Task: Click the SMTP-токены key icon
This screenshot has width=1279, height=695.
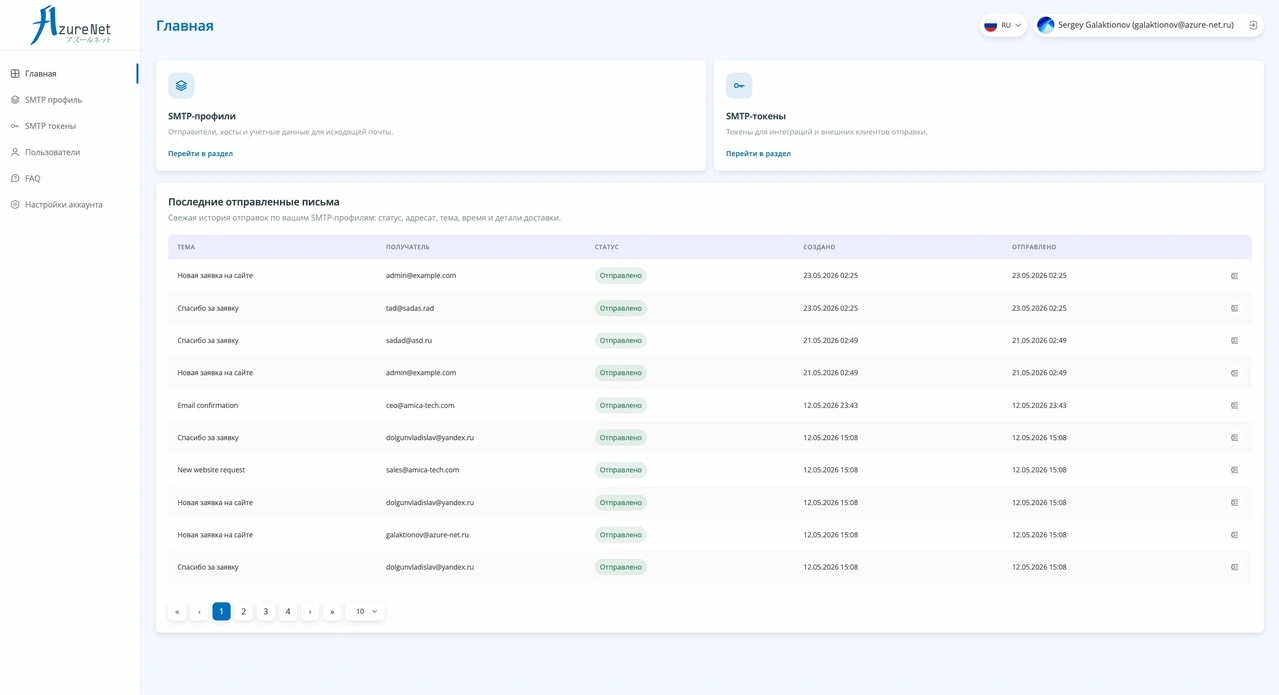Action: 739,86
